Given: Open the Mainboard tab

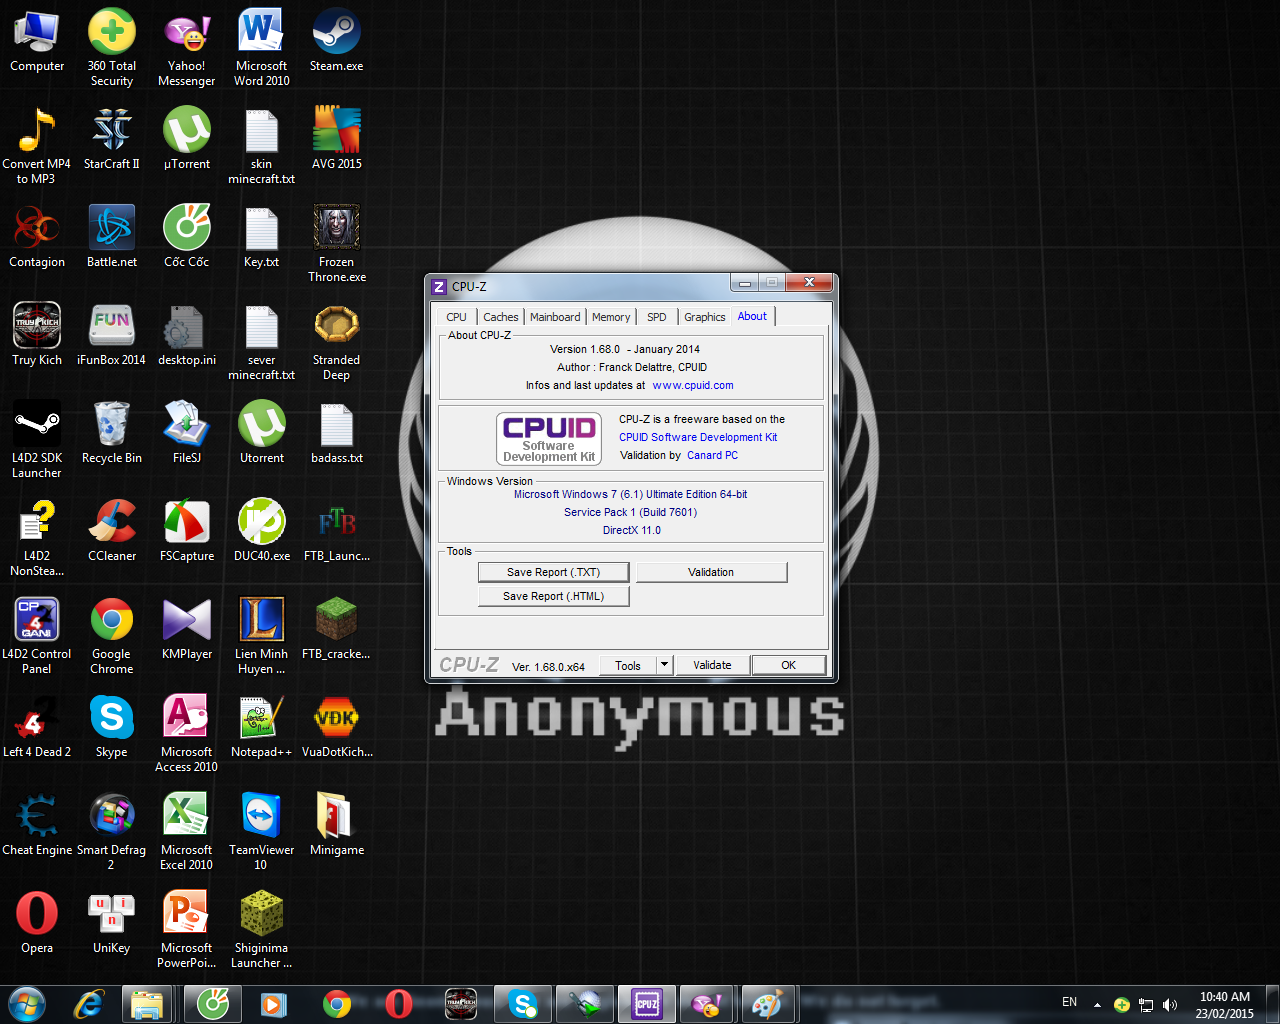Looking at the screenshot, I should (555, 317).
